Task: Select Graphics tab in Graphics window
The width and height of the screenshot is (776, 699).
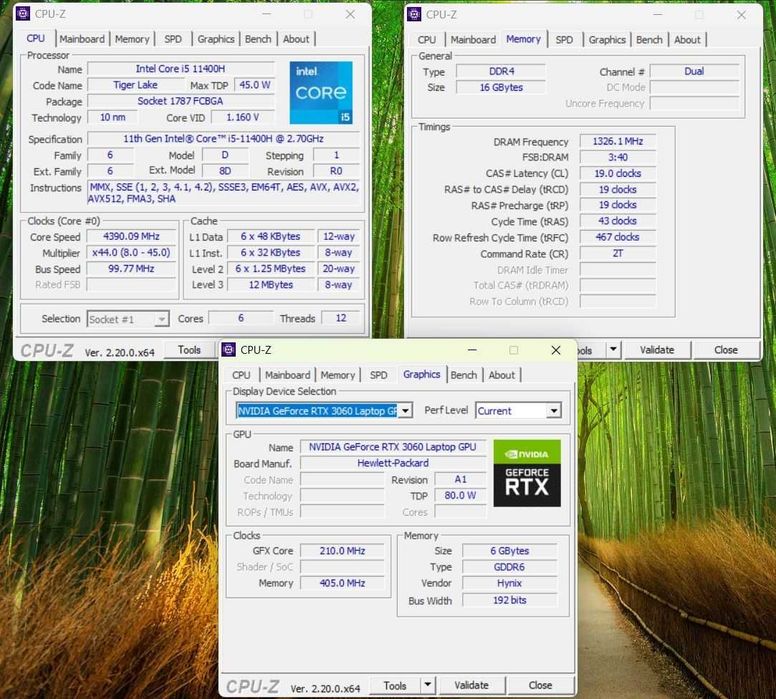Action: 422,374
